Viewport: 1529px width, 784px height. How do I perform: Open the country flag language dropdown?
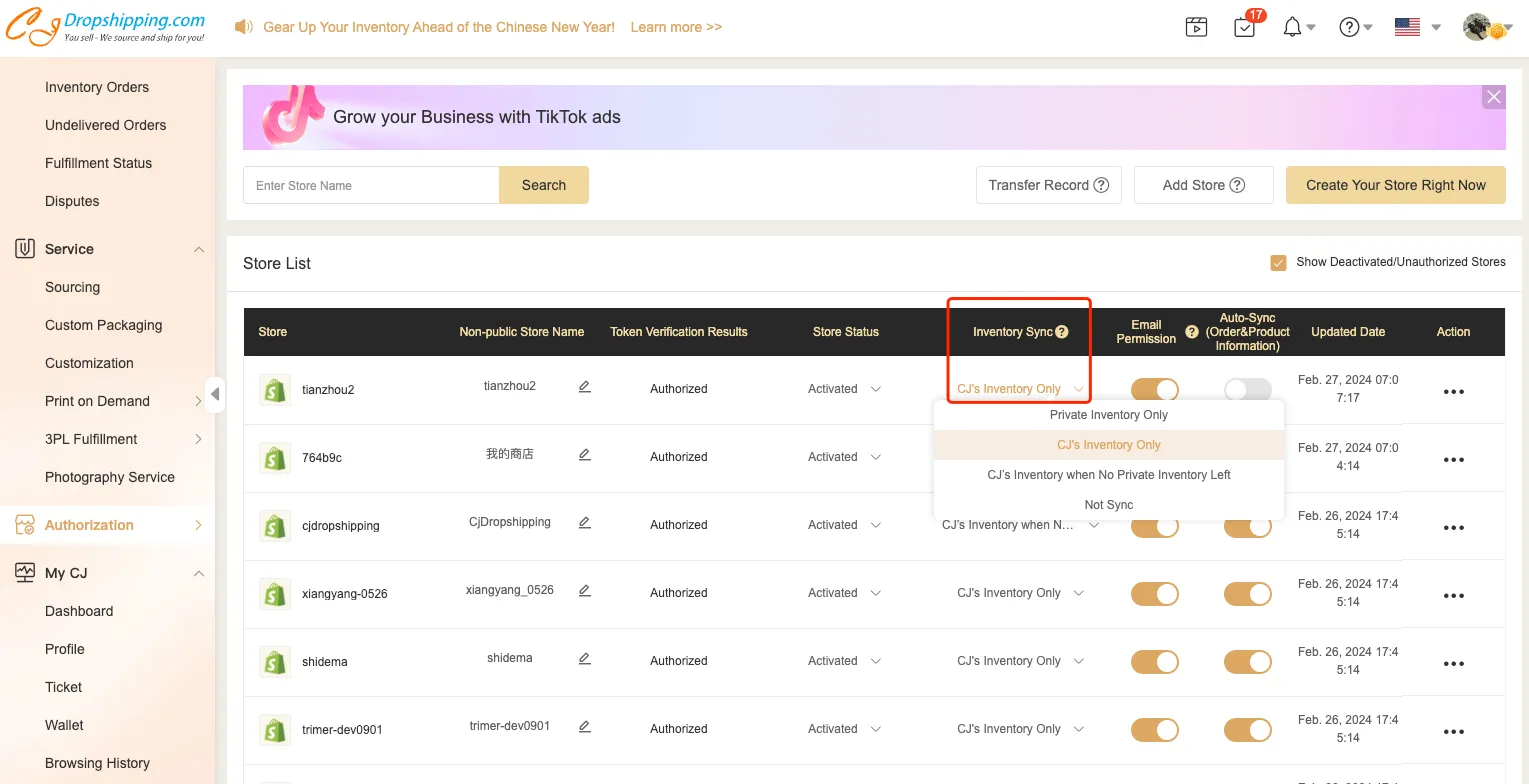pos(1417,27)
